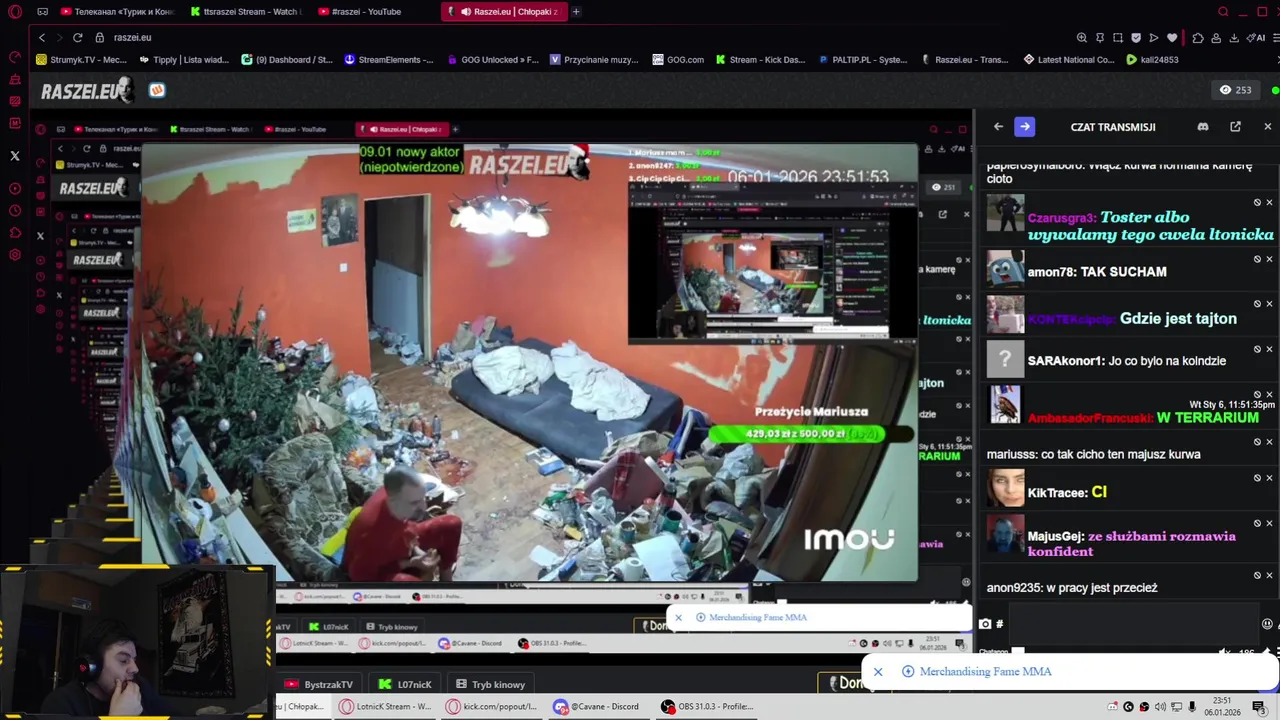The height and width of the screenshot is (720, 1280).
Task: Delete the amon78 chat message
Action: tap(1269, 259)
